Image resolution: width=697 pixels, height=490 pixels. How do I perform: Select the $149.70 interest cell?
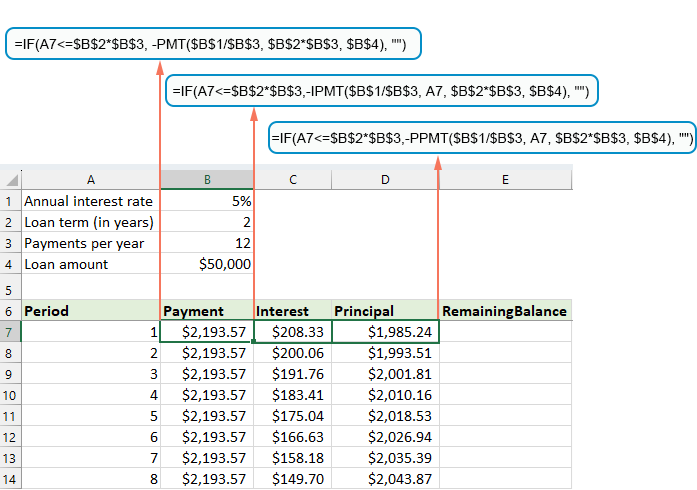tap(293, 479)
